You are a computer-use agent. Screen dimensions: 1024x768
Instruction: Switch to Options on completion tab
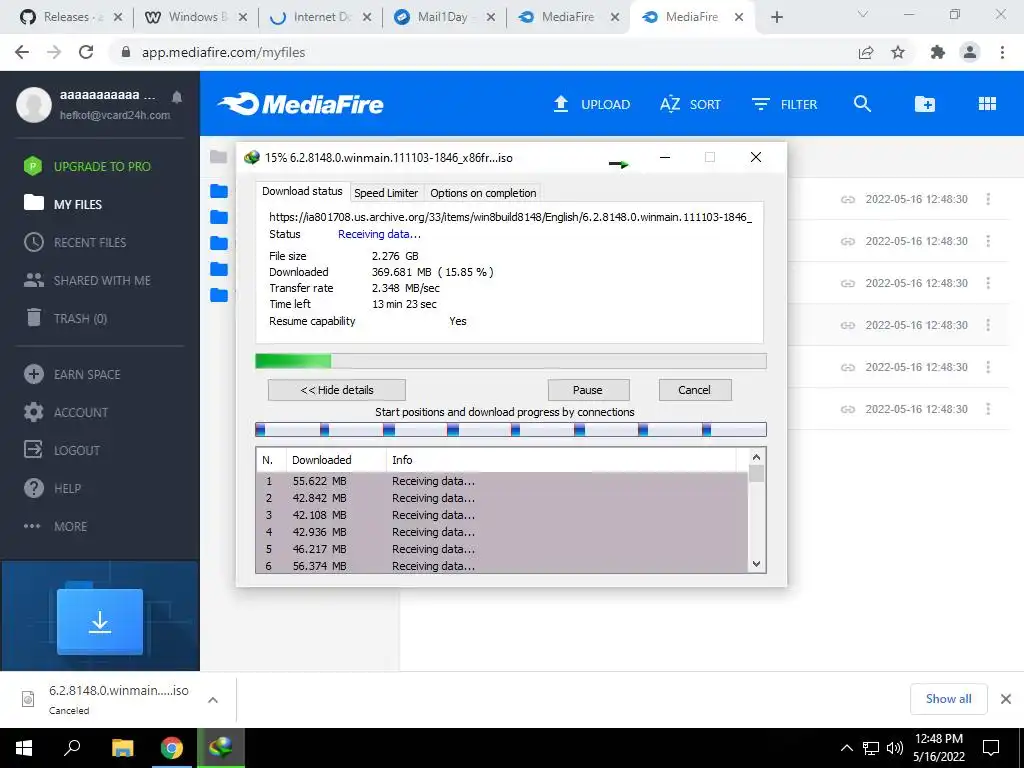[483, 193]
